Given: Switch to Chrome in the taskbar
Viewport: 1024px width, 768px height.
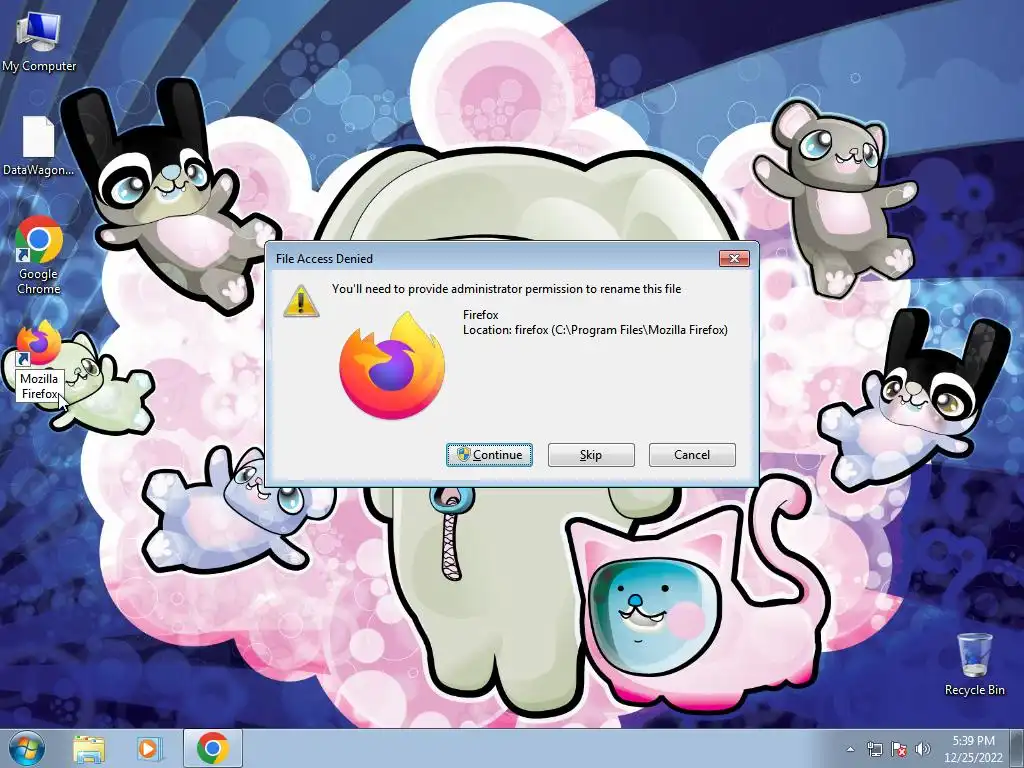Looking at the screenshot, I should [x=212, y=748].
